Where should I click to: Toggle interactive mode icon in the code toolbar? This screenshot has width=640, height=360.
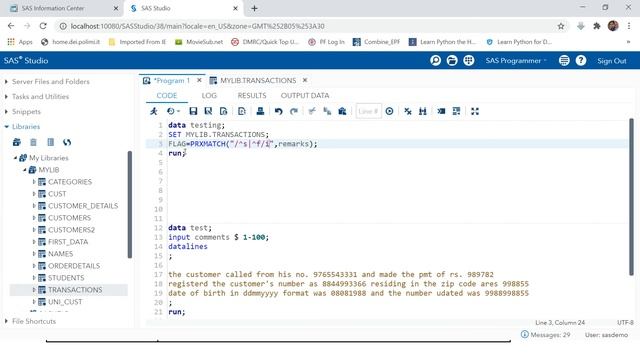point(456,111)
